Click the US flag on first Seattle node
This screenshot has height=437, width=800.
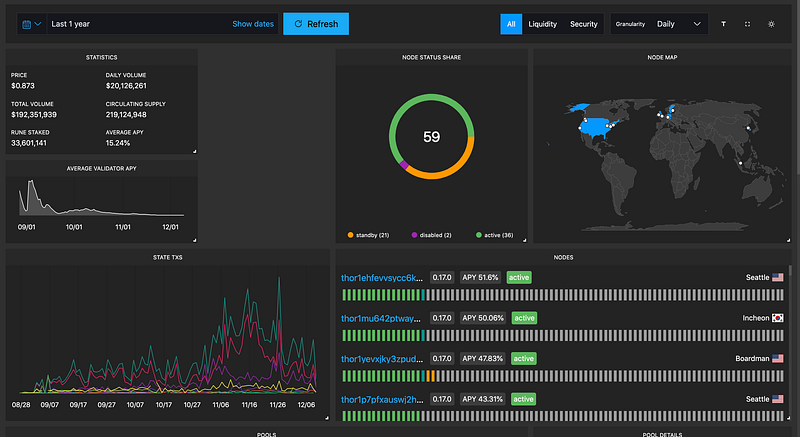[777, 277]
